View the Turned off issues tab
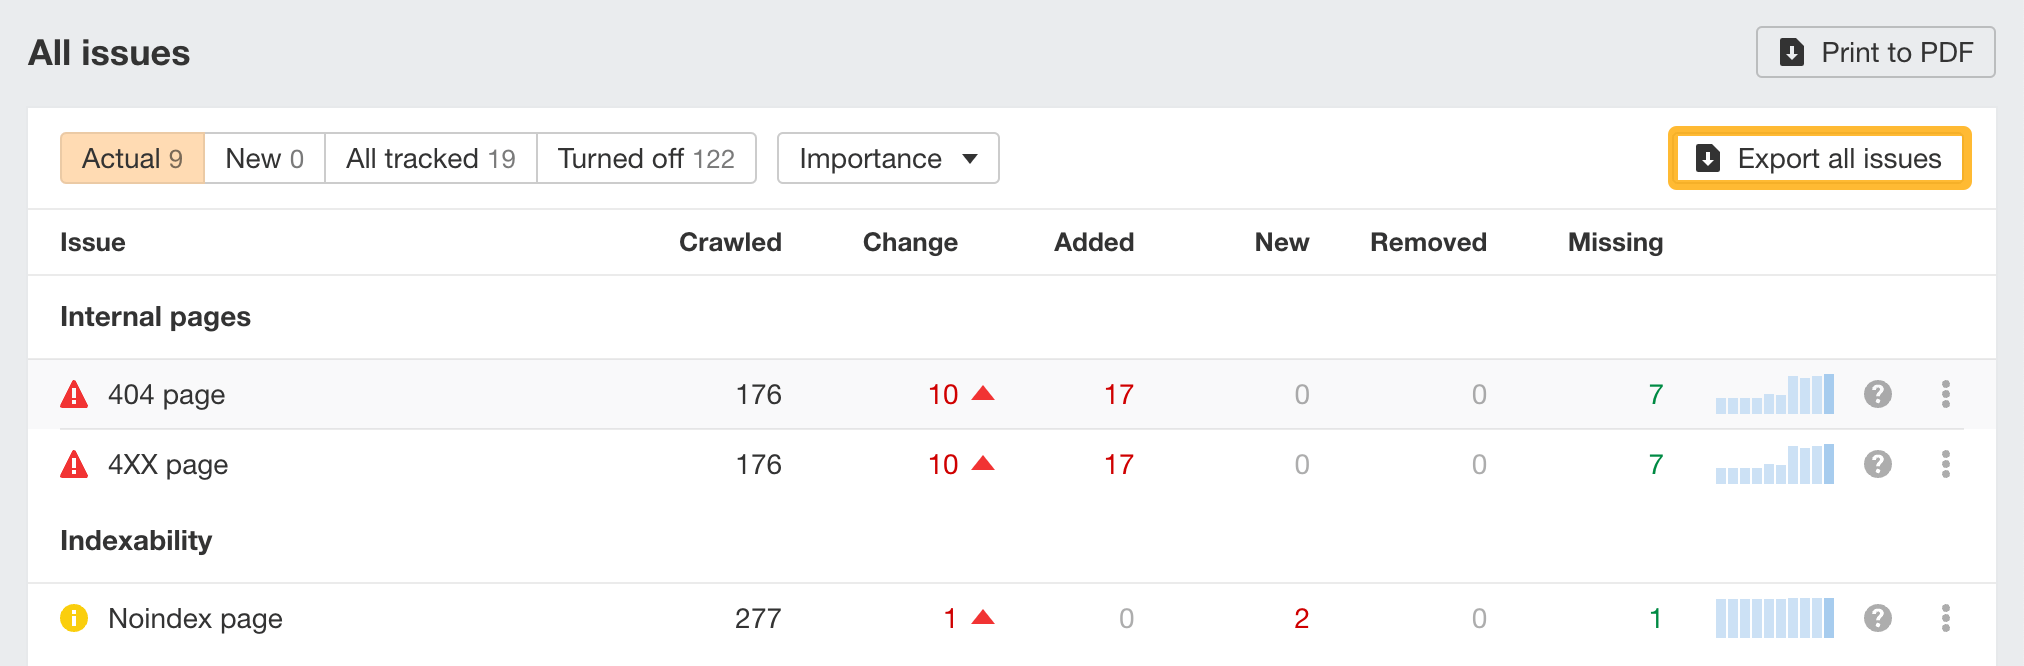 646,158
